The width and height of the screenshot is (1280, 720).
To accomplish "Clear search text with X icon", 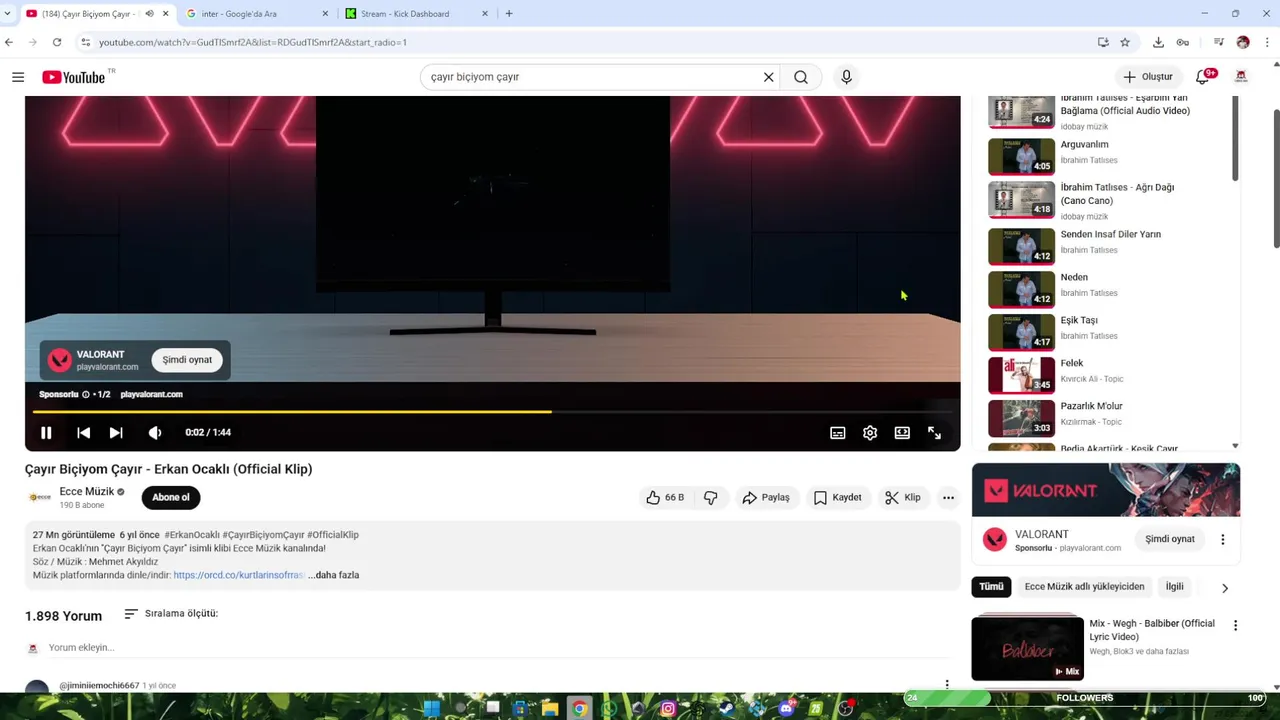I will point(768,77).
